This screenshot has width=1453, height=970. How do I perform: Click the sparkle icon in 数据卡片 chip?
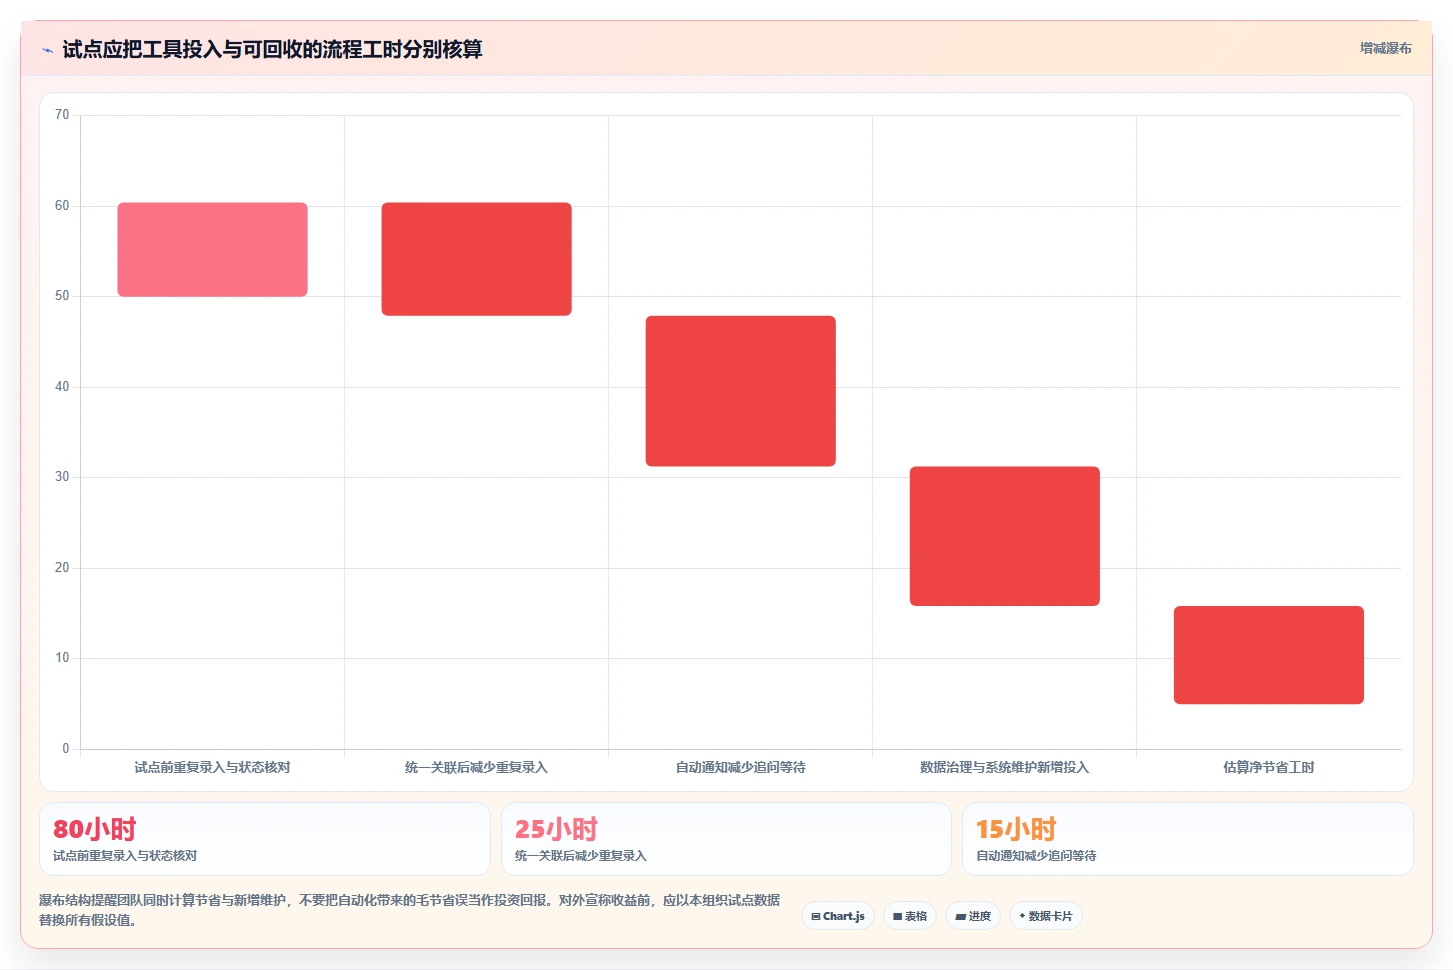1022,916
